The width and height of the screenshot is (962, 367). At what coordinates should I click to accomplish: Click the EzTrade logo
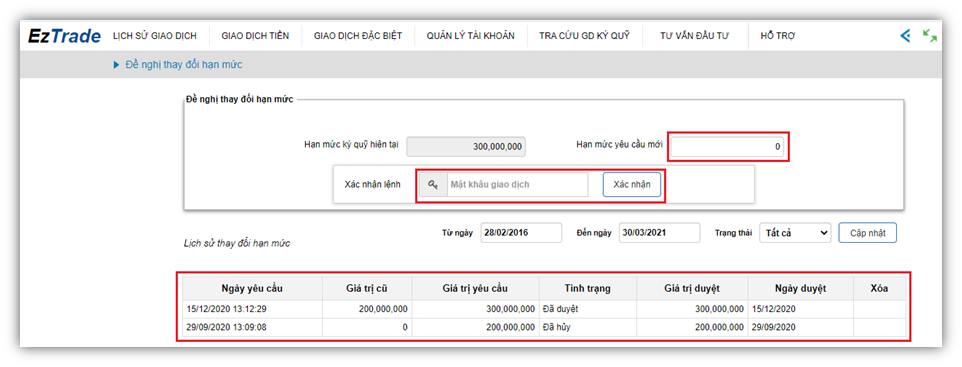pos(64,36)
